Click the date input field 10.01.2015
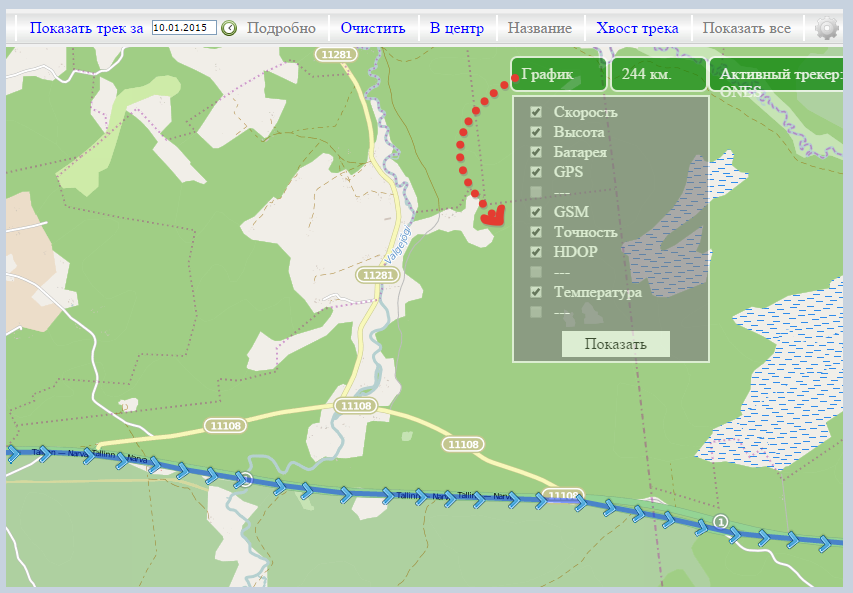 click(x=184, y=28)
